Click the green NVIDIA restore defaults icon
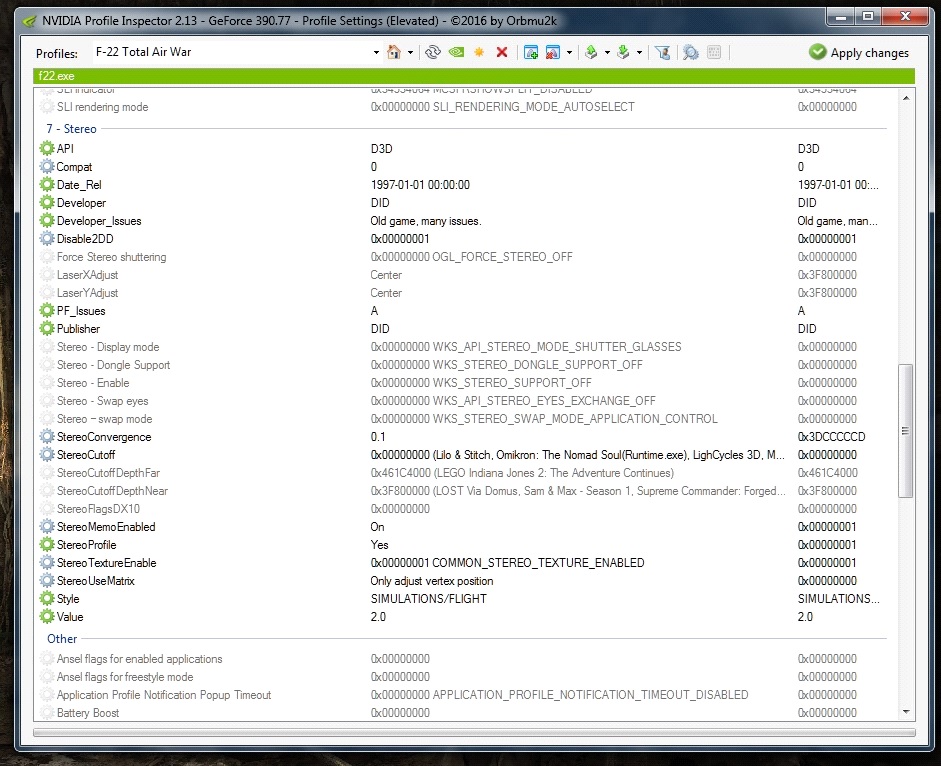941x766 pixels. point(456,52)
